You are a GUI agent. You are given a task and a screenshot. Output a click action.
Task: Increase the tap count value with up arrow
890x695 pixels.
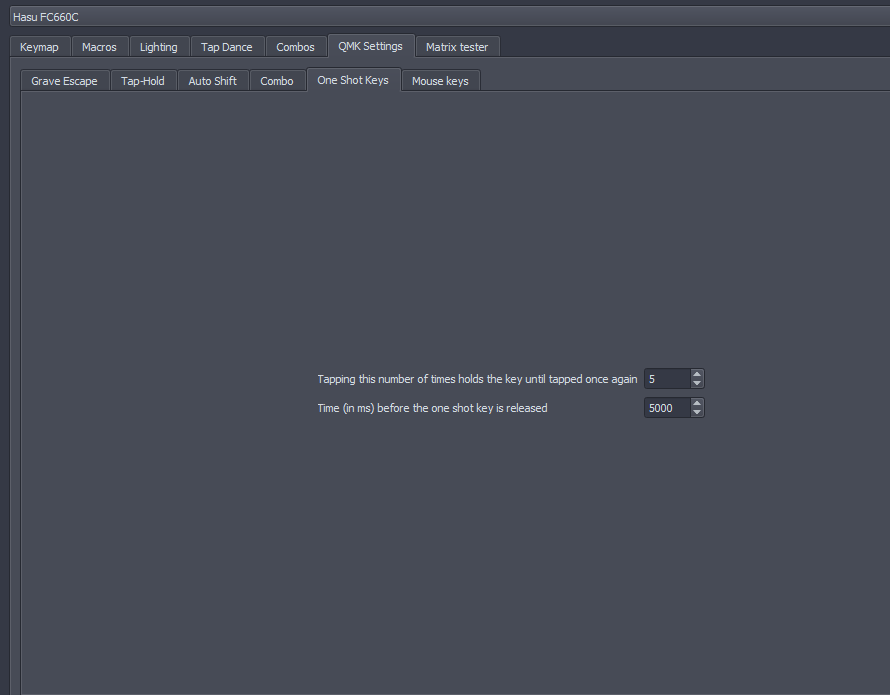coord(697,374)
